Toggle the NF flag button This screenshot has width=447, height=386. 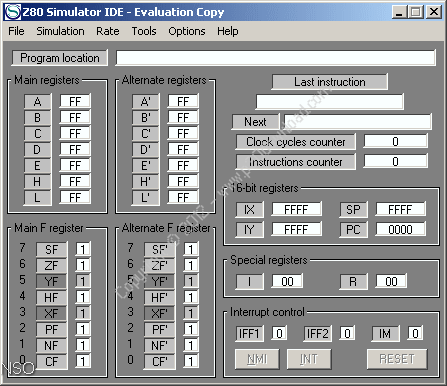52,346
